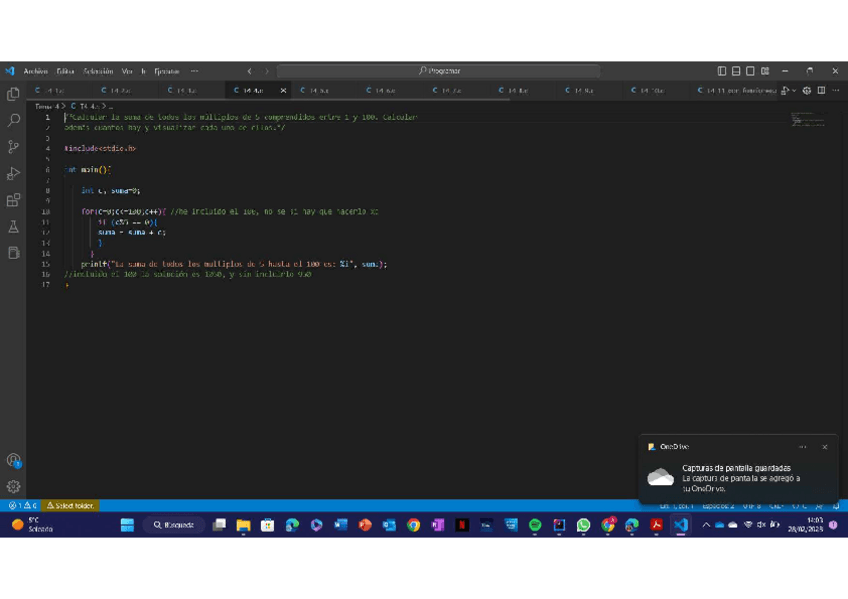Expand the overflow menu in the menu bar
The image size is (848, 599).
pyautogui.click(x=194, y=71)
